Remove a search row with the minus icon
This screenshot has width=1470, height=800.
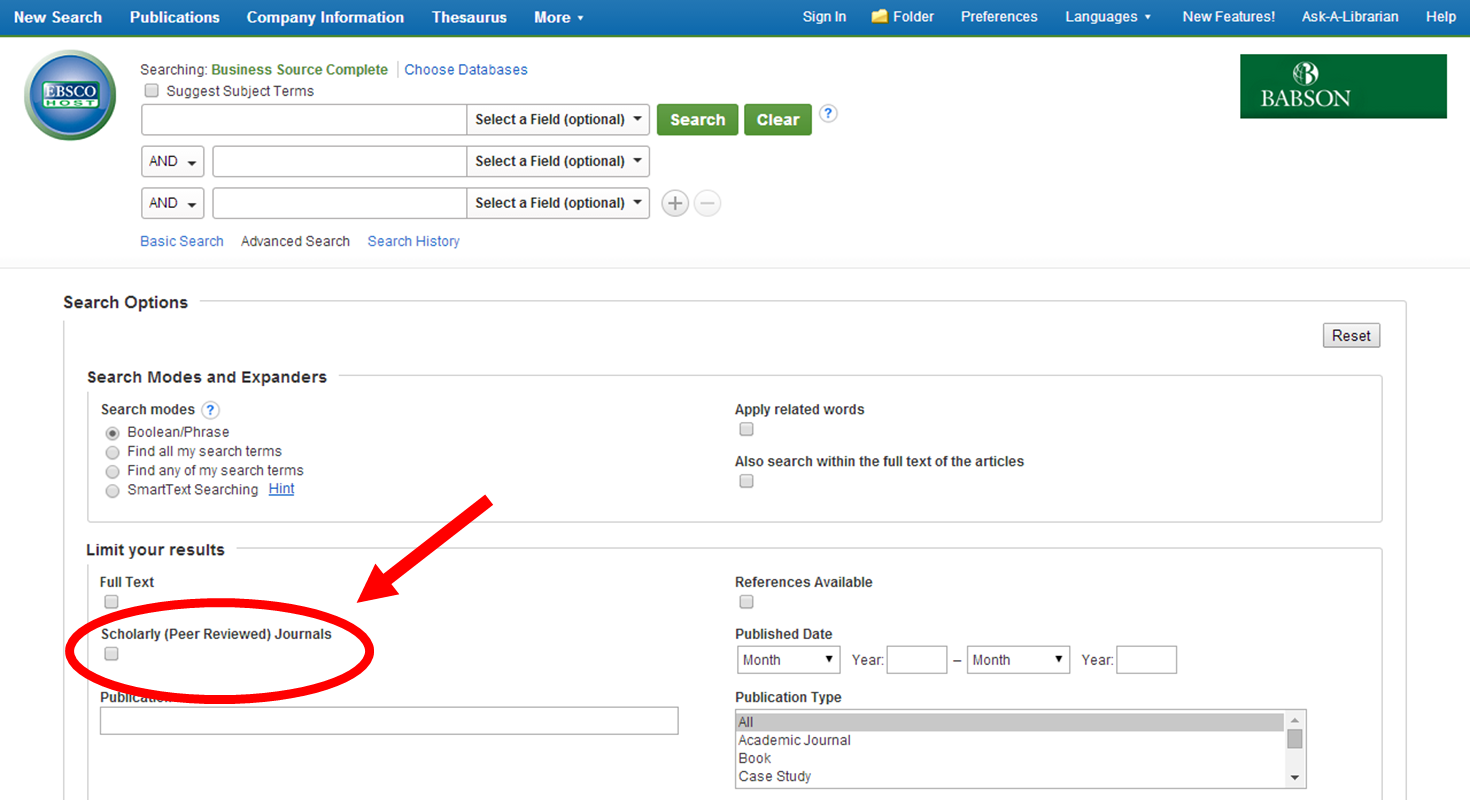[708, 203]
